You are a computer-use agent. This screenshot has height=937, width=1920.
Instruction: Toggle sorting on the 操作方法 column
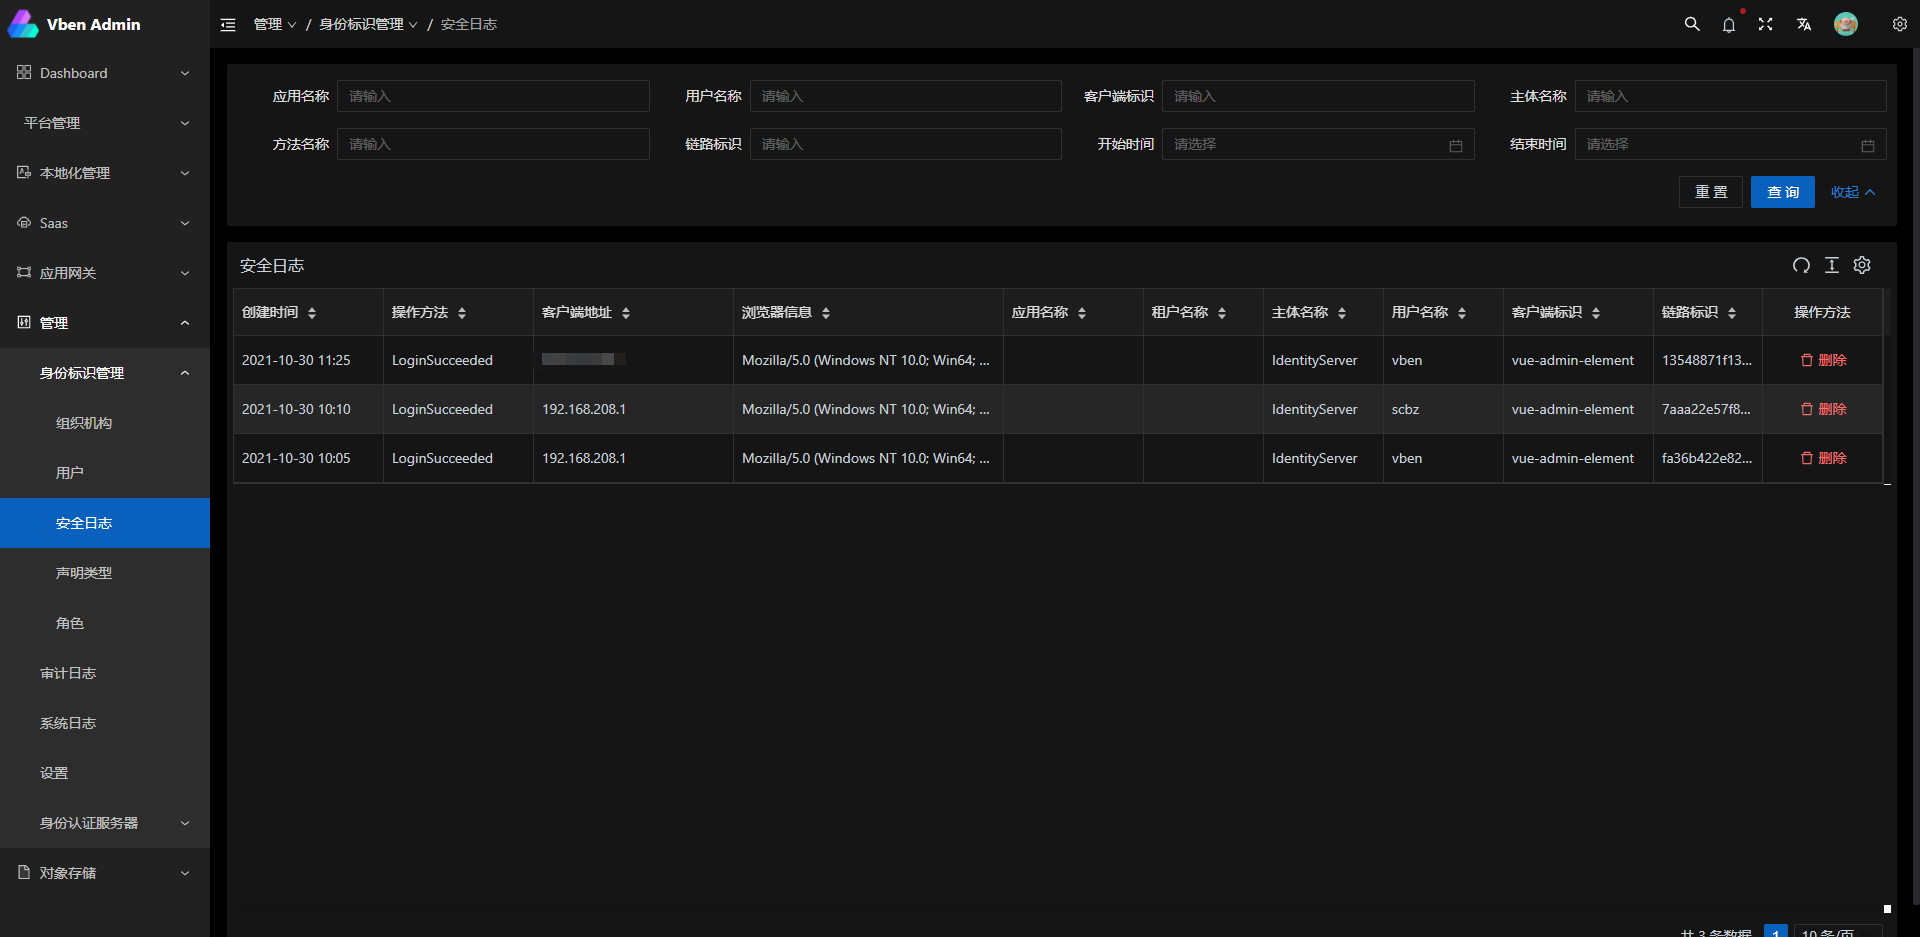(x=461, y=312)
